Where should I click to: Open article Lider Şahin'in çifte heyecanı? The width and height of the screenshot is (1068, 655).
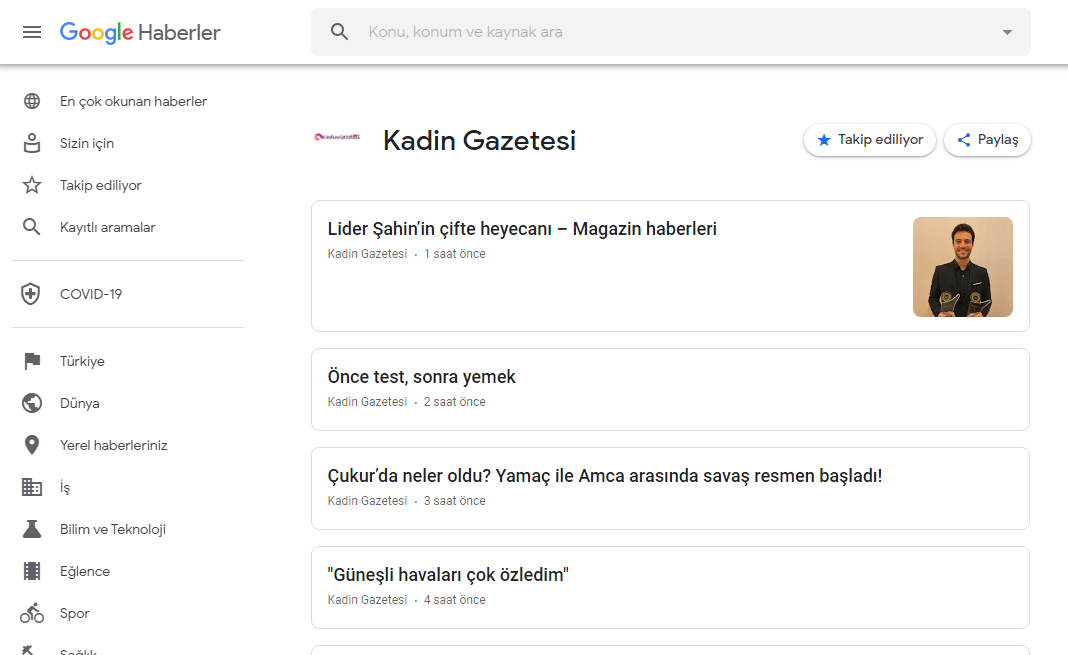[x=522, y=229]
